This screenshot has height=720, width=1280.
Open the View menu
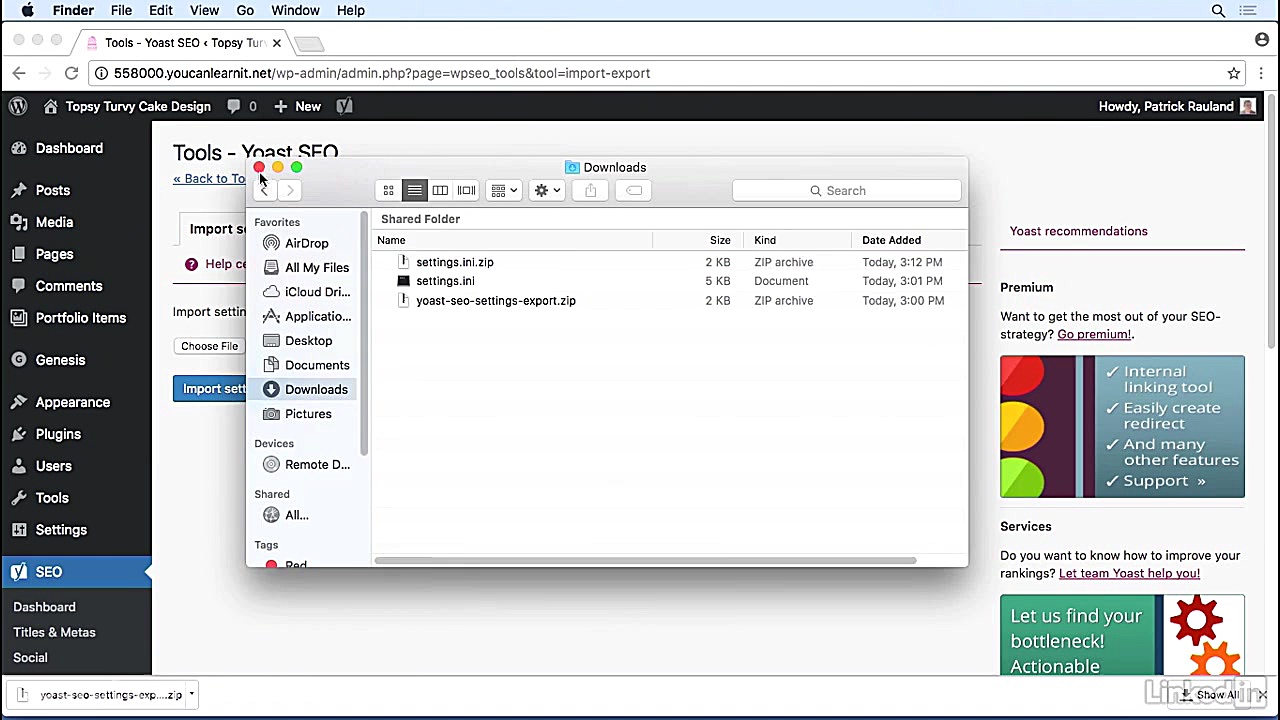pyautogui.click(x=204, y=10)
